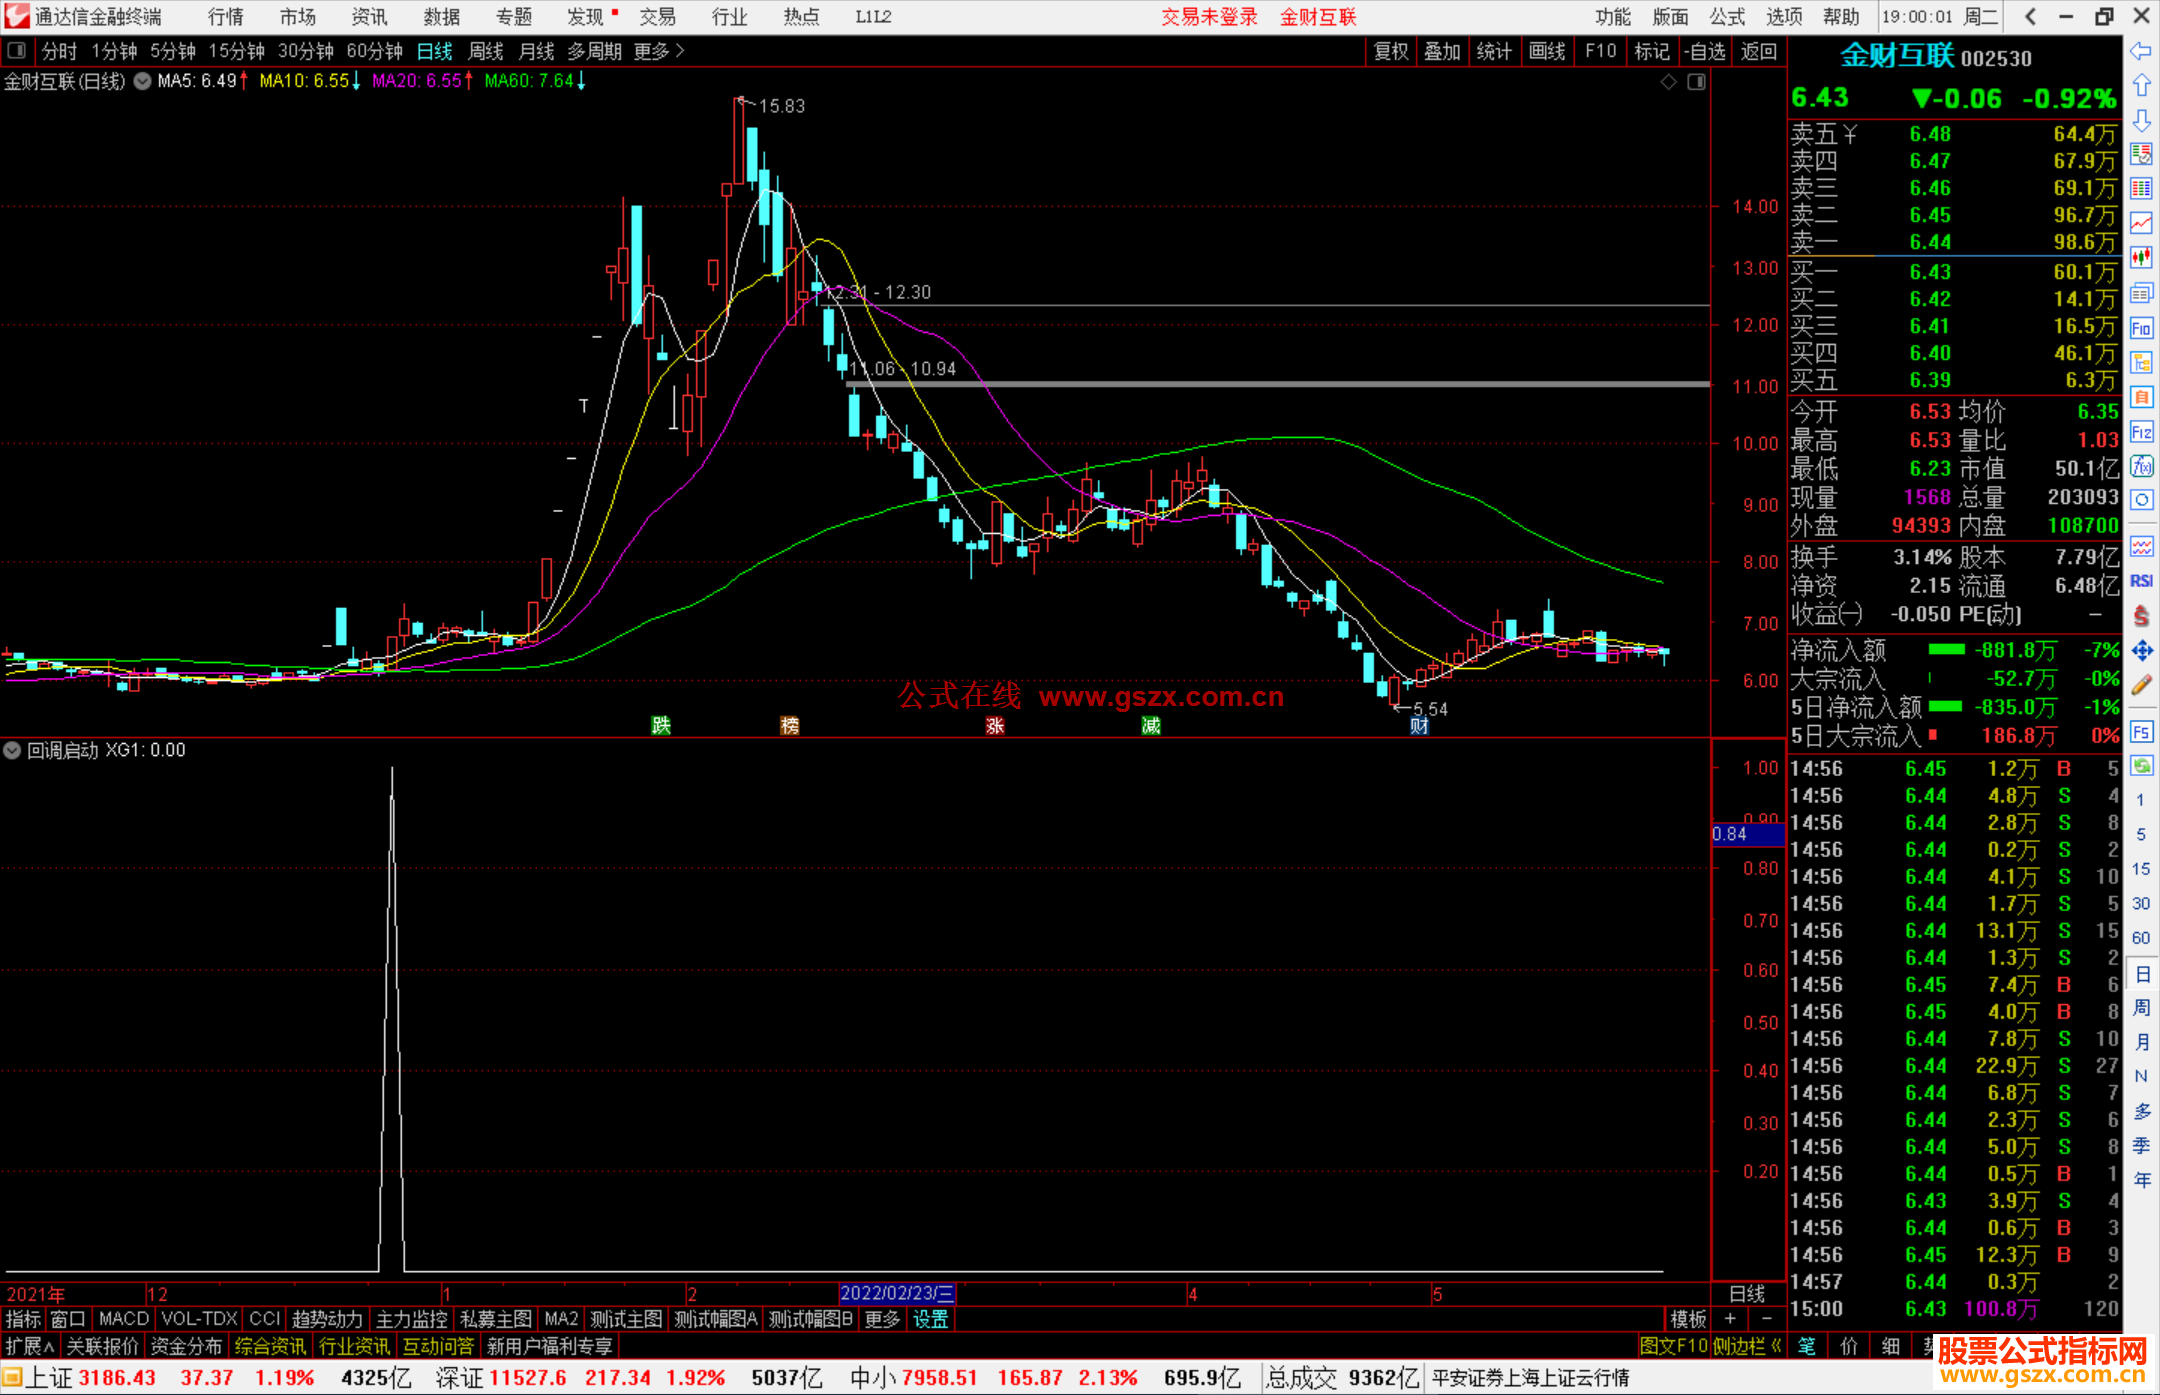The height and width of the screenshot is (1395, 2160).
Task: Click the circle icon in right sidebar
Action: pyautogui.click(x=2141, y=500)
